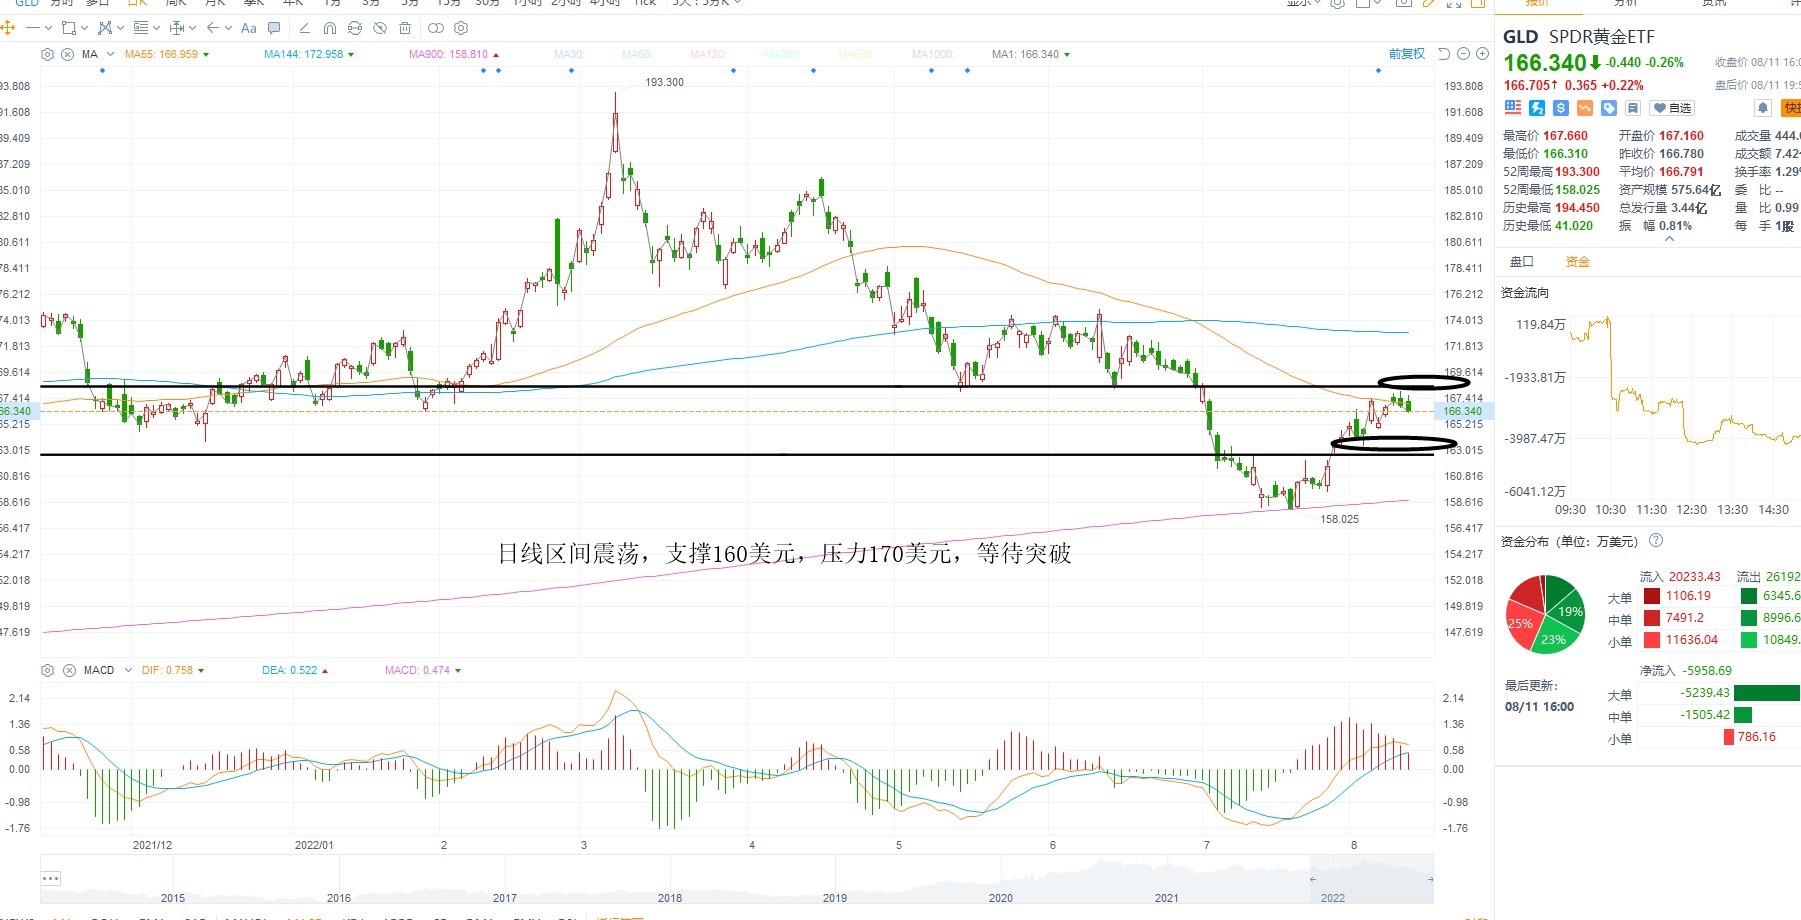Click the 前复权 adjustment link
Image resolution: width=1801 pixels, height=920 pixels.
1406,54
